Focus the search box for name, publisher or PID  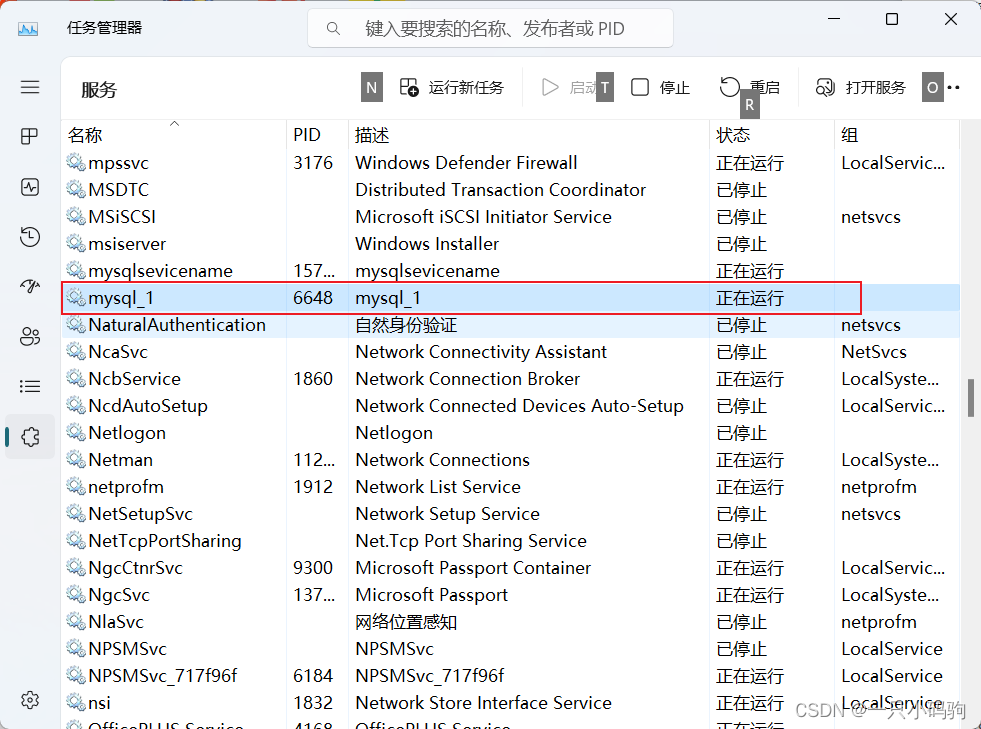490,28
